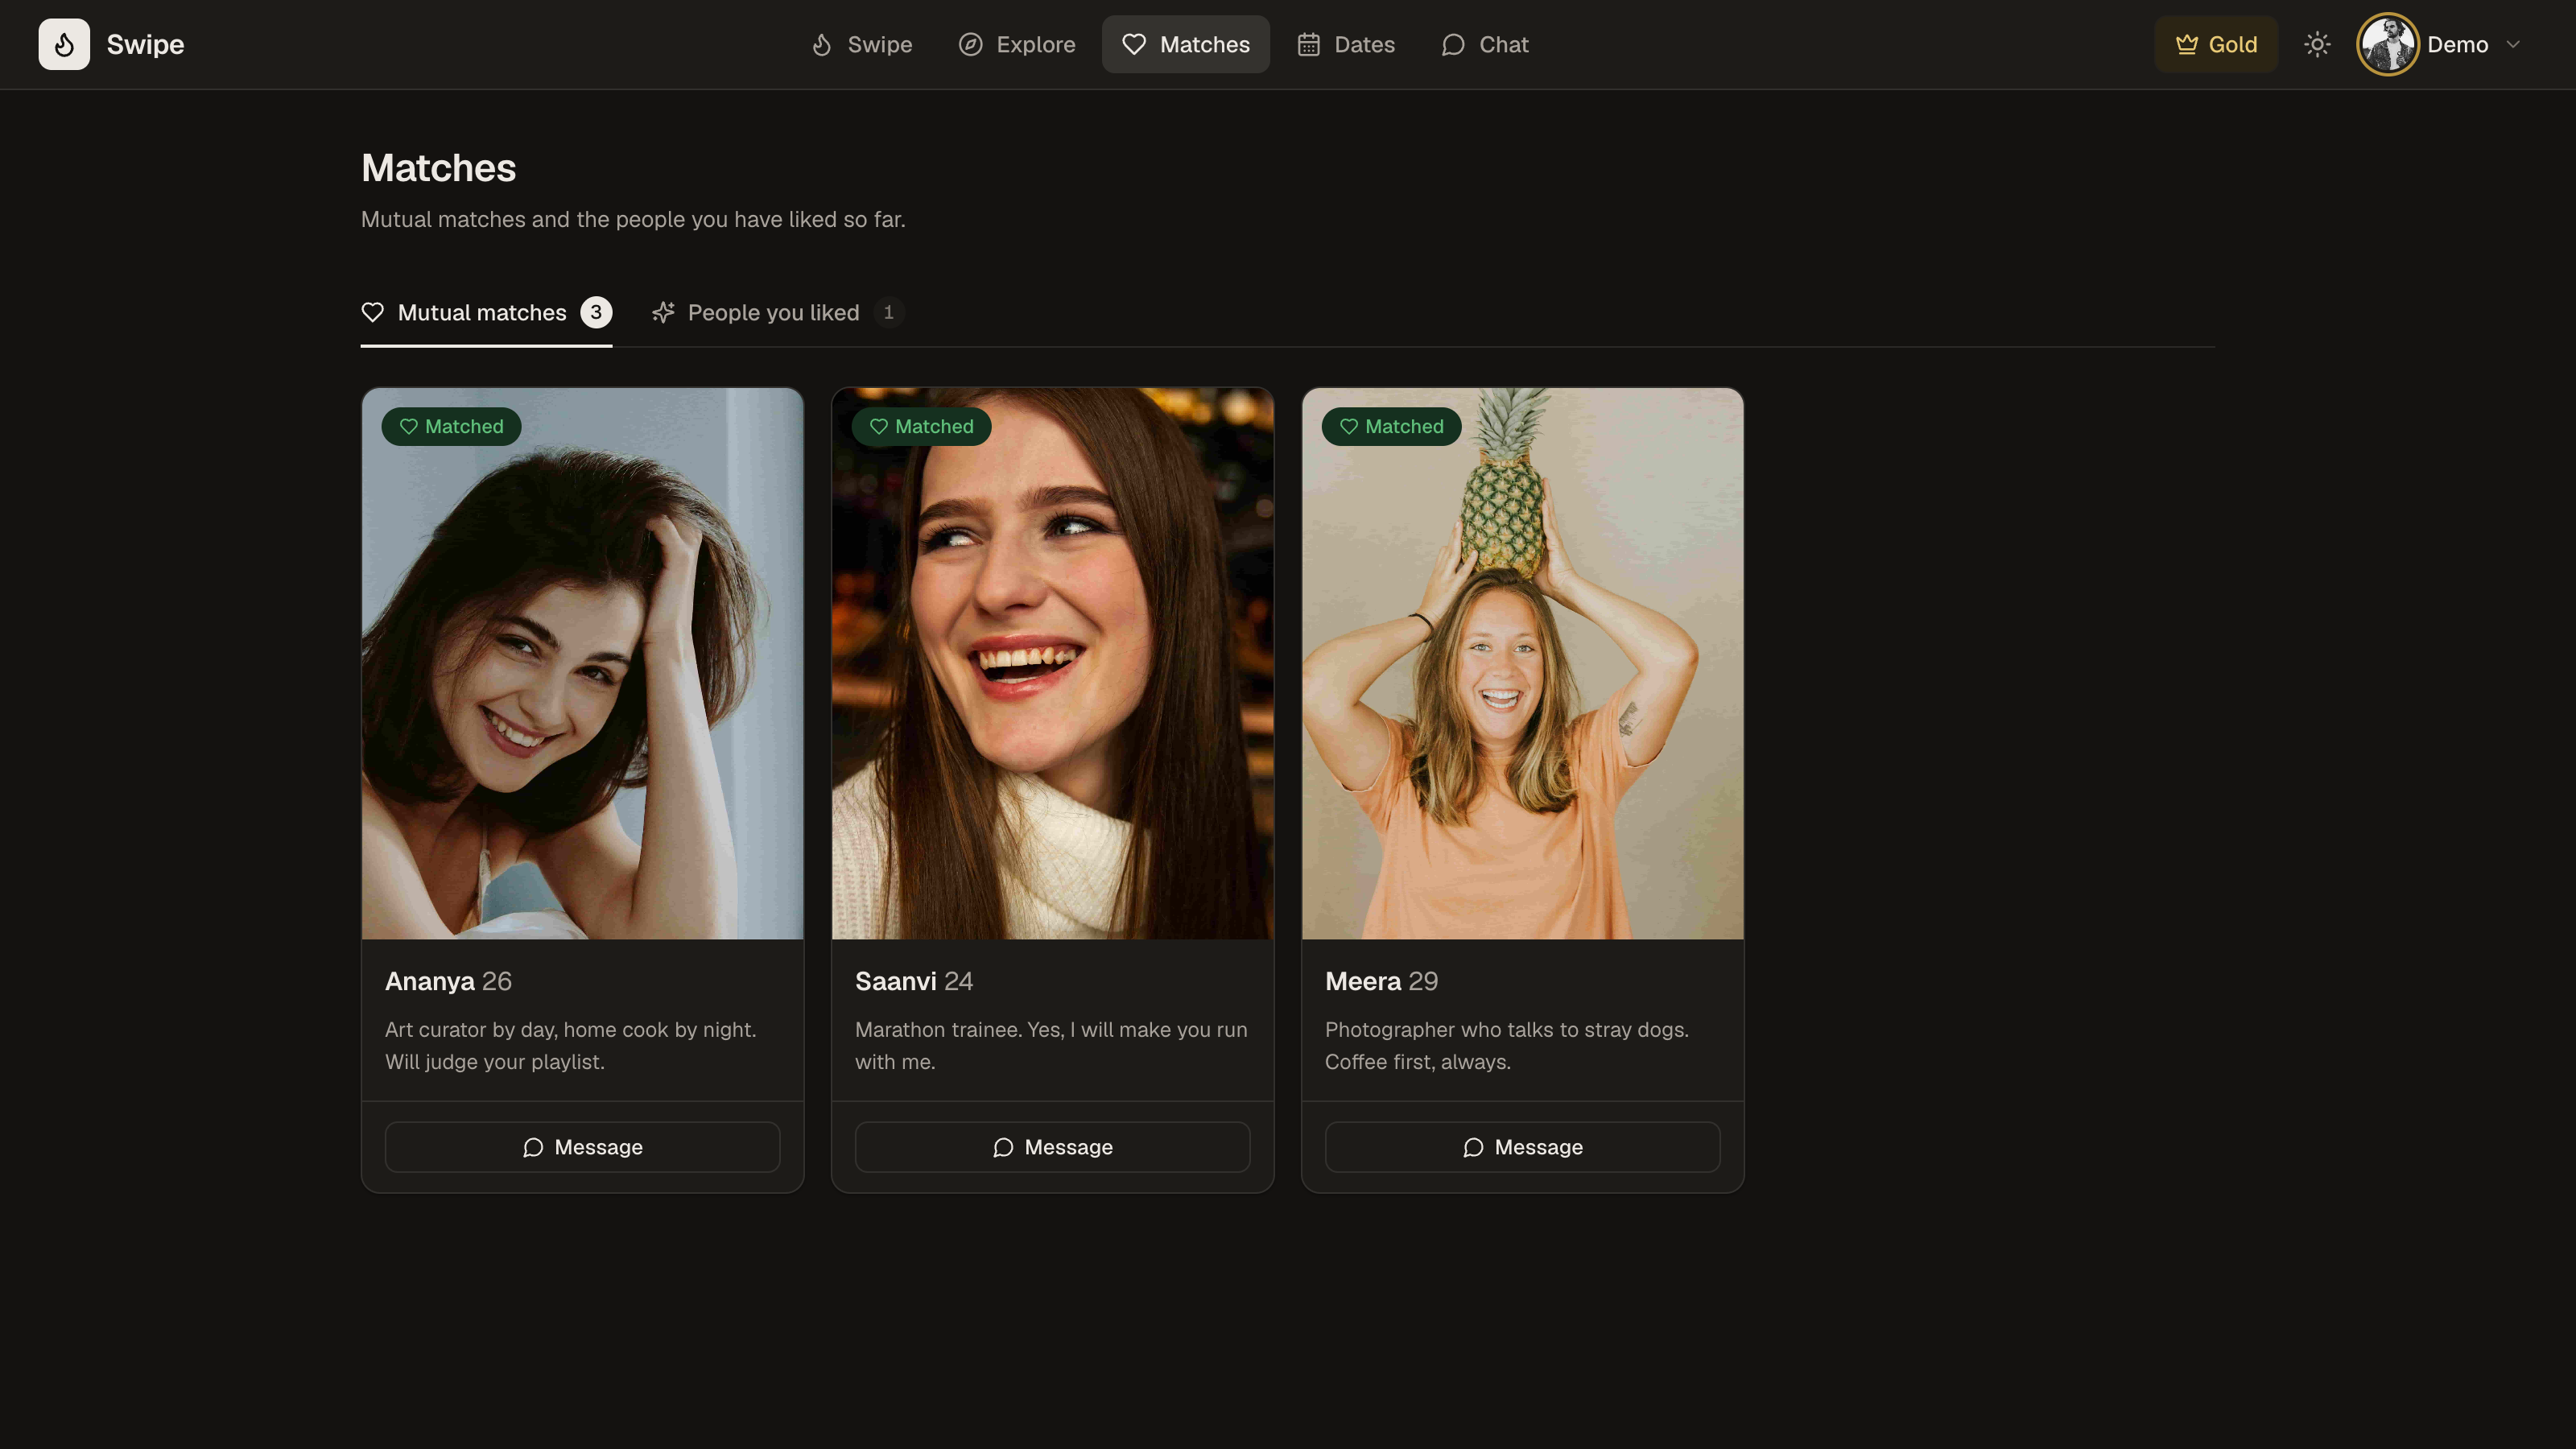Message Meera
Viewport: 2576px width, 1449px height.
(x=1523, y=1147)
